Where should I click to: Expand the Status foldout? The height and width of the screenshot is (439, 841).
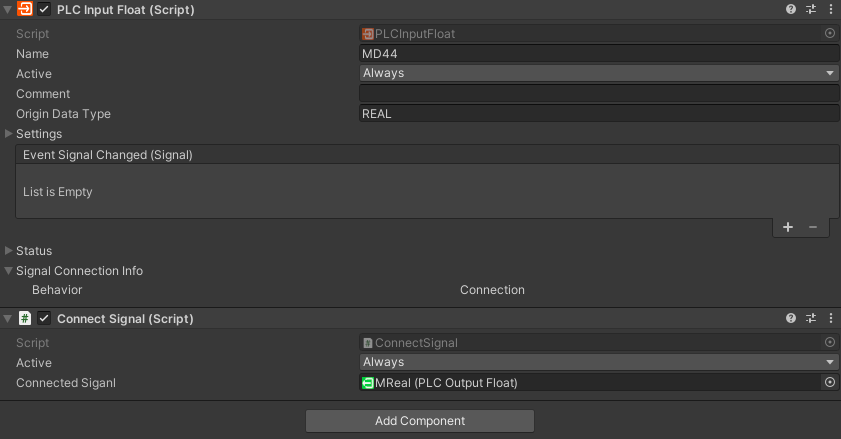tap(9, 251)
